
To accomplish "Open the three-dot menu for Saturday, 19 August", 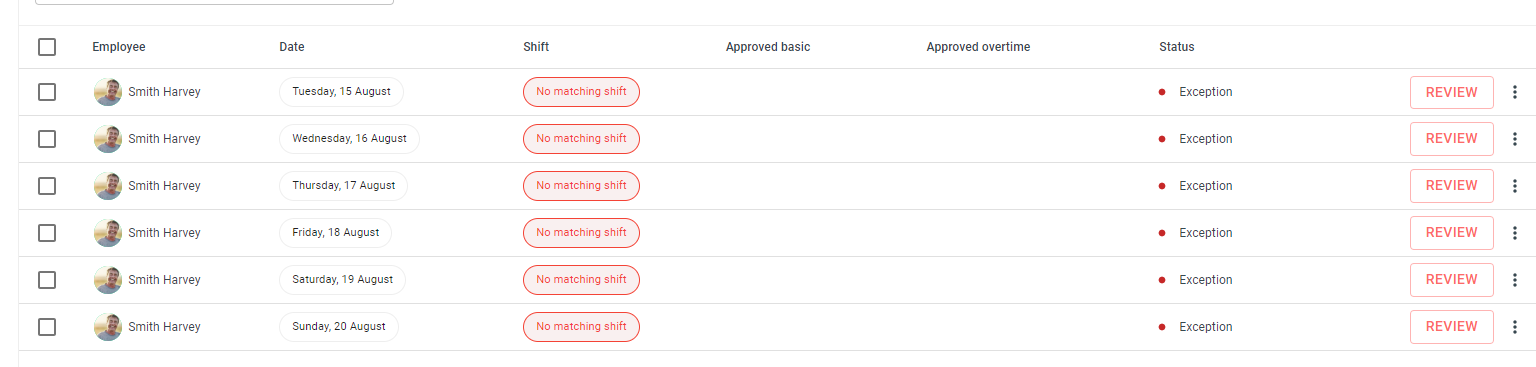I will [1514, 280].
